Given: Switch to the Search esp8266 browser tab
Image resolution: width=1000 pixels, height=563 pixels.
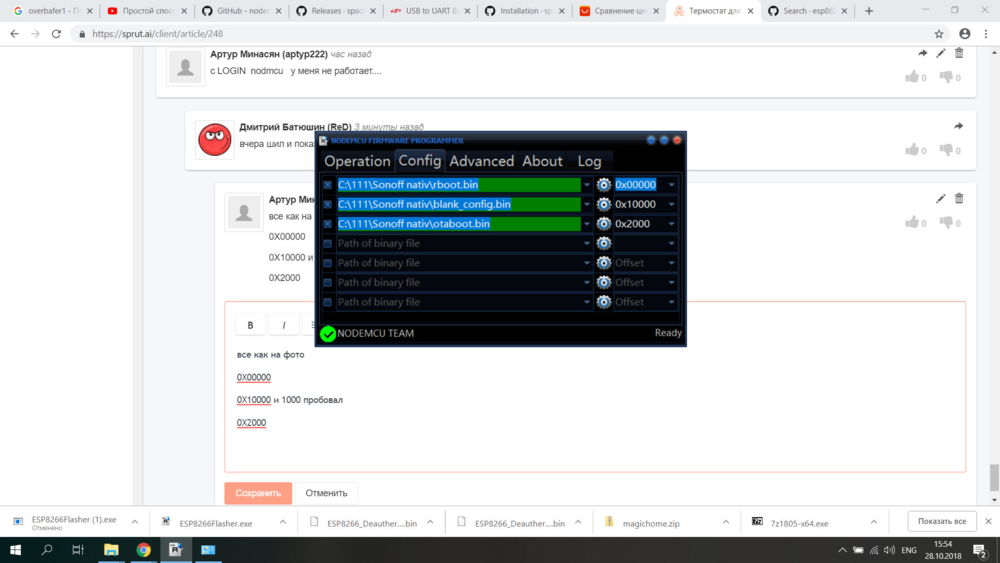Looking at the screenshot, I should [x=808, y=11].
